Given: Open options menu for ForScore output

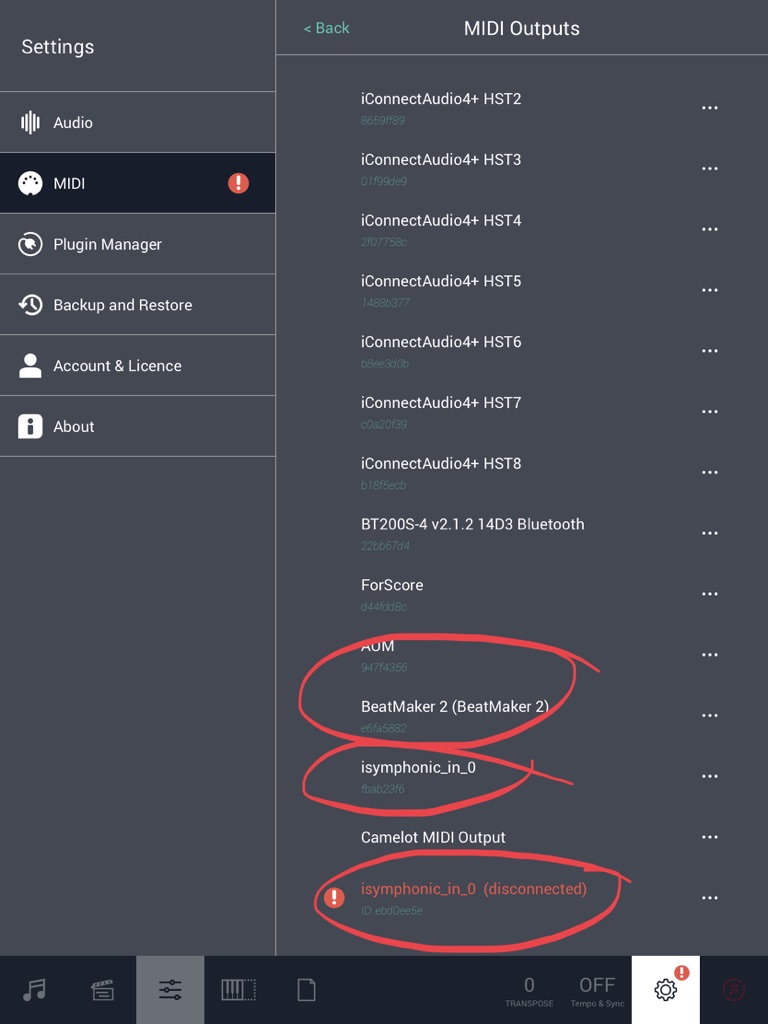Looking at the screenshot, I should pos(710,594).
